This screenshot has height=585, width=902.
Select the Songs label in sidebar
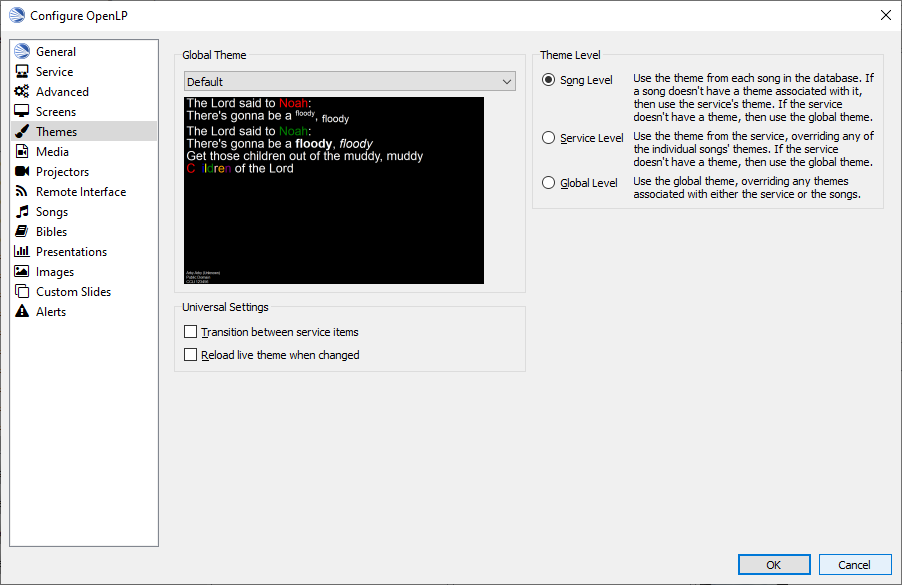pos(52,212)
